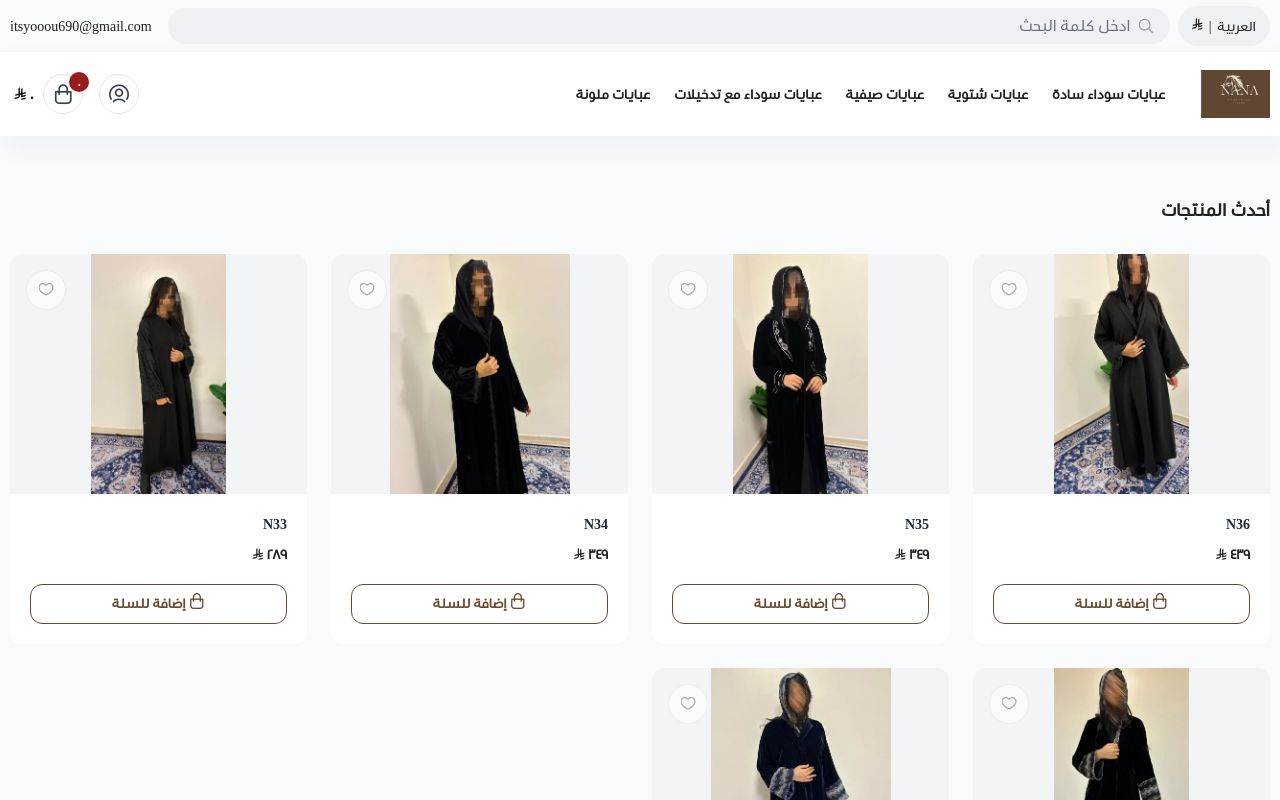Toggle wishlist heart on N34 product
1280x800 pixels.
(x=367, y=290)
